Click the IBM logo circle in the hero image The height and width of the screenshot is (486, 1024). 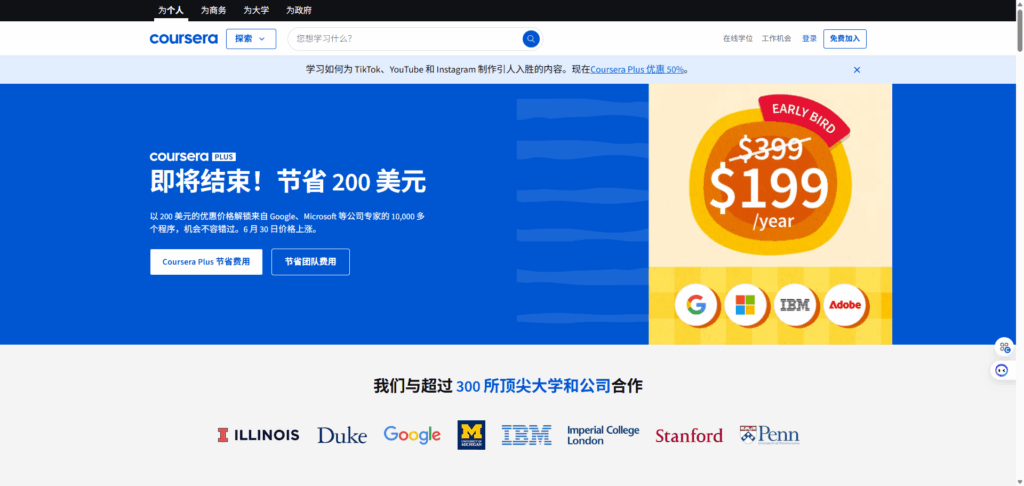(795, 305)
